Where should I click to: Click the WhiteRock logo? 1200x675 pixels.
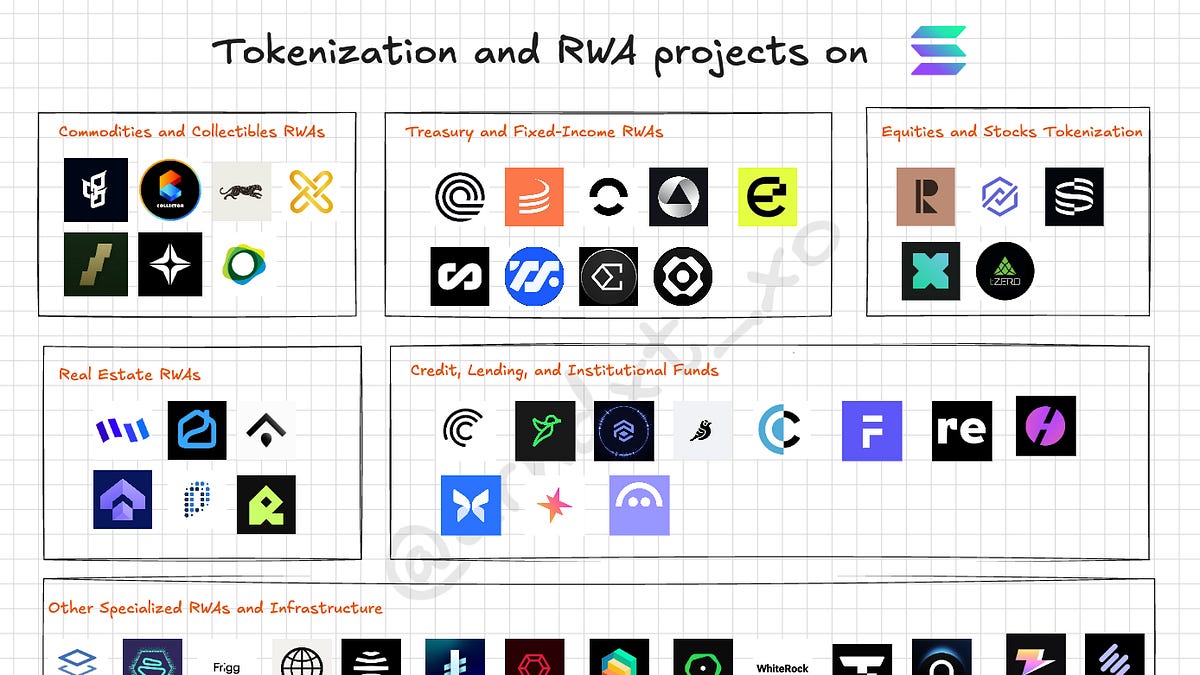pyautogui.click(x=782, y=665)
